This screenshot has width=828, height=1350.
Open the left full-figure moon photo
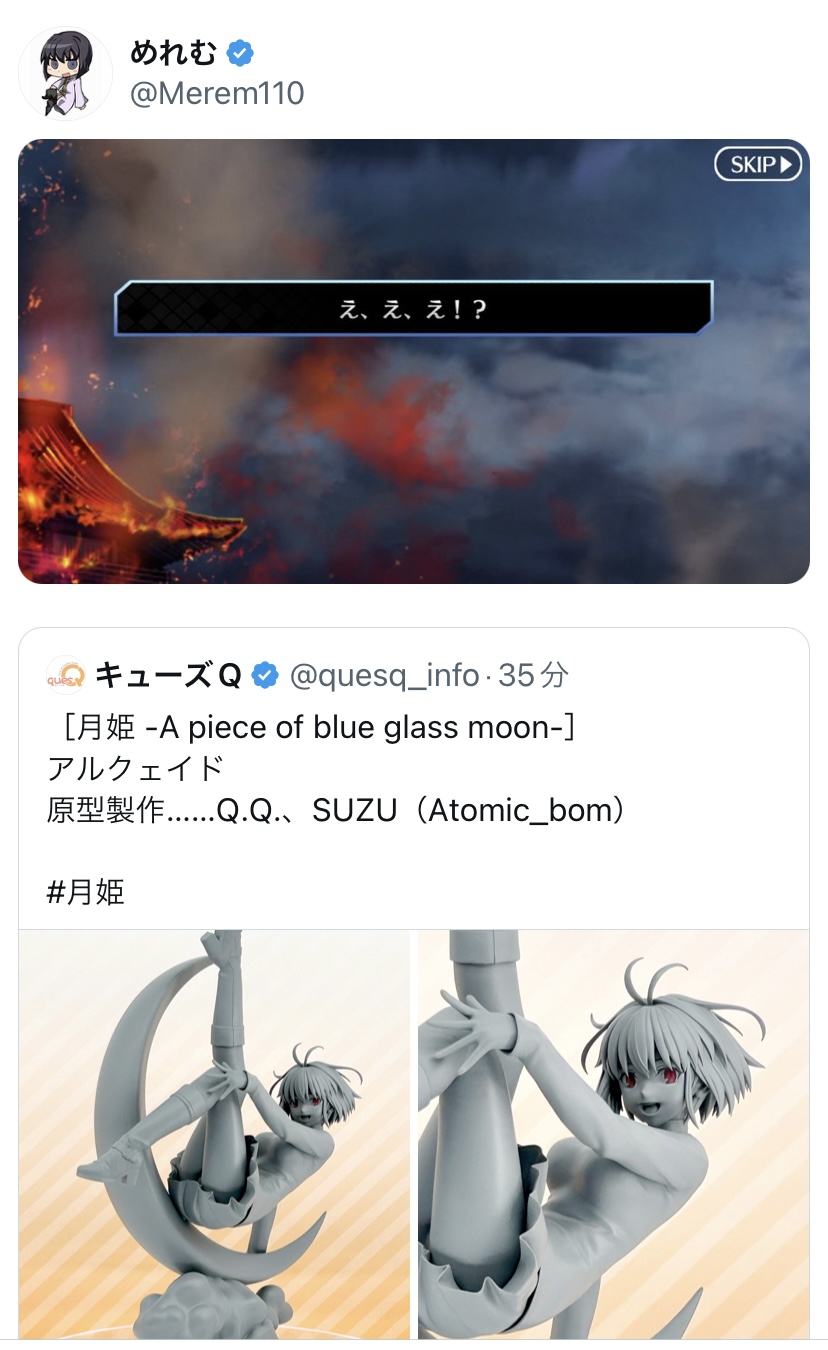pos(214,1135)
